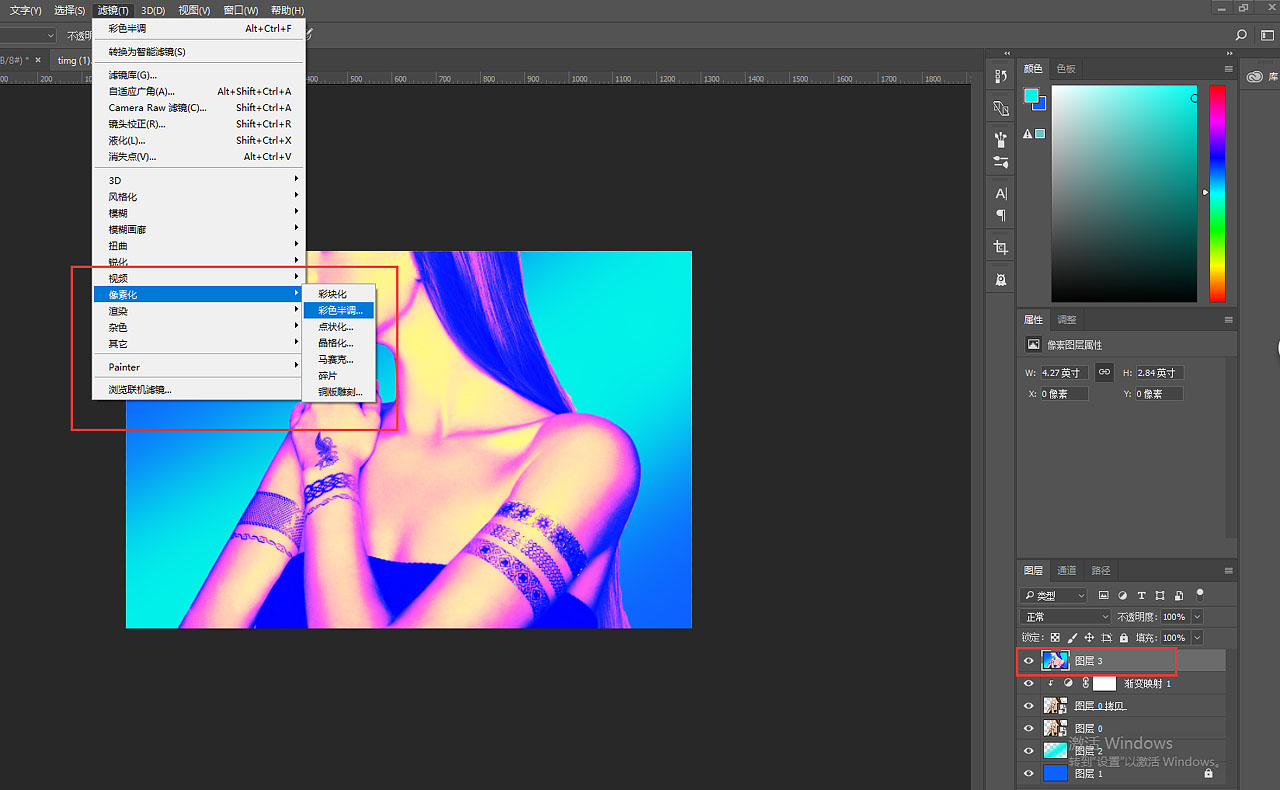Open the Character panel icon

click(x=1001, y=193)
